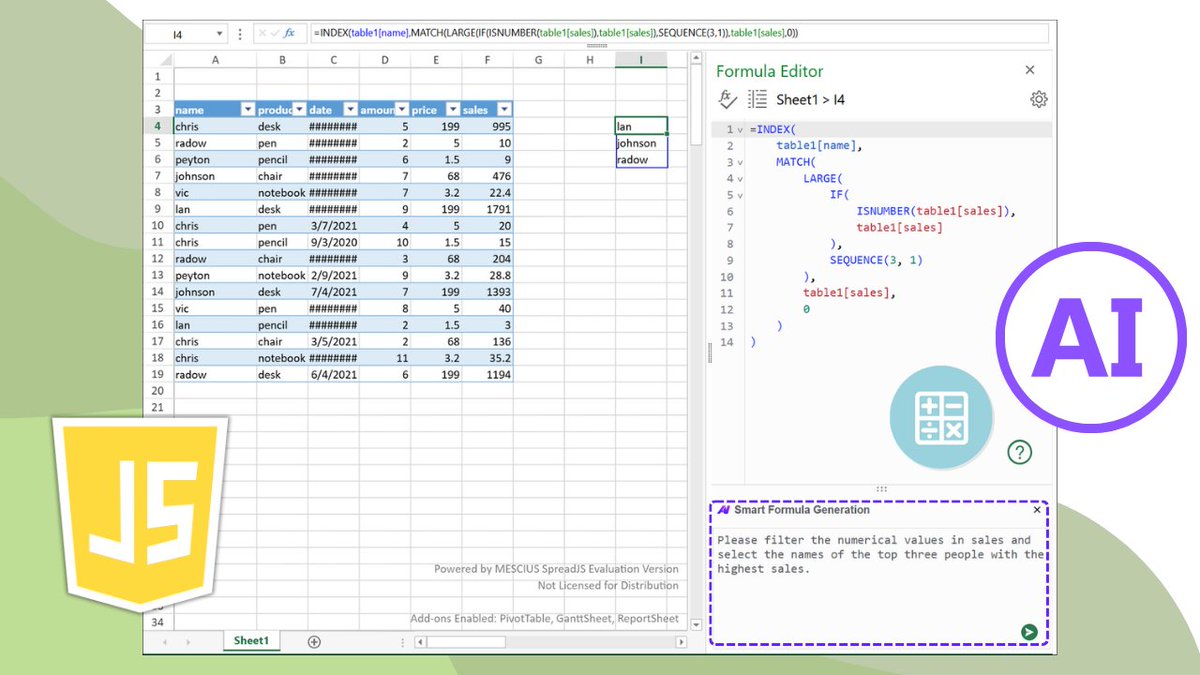Click the fx insert function icon
The image size is (1200, 675).
[290, 33]
